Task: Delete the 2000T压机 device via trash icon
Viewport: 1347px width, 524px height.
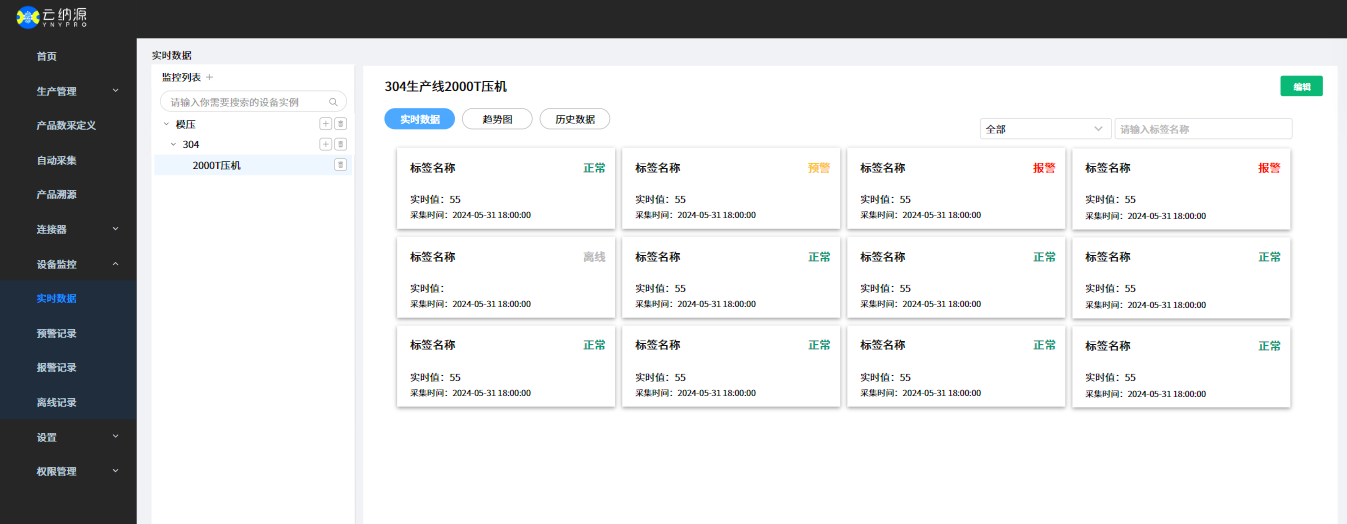Action: pos(340,165)
